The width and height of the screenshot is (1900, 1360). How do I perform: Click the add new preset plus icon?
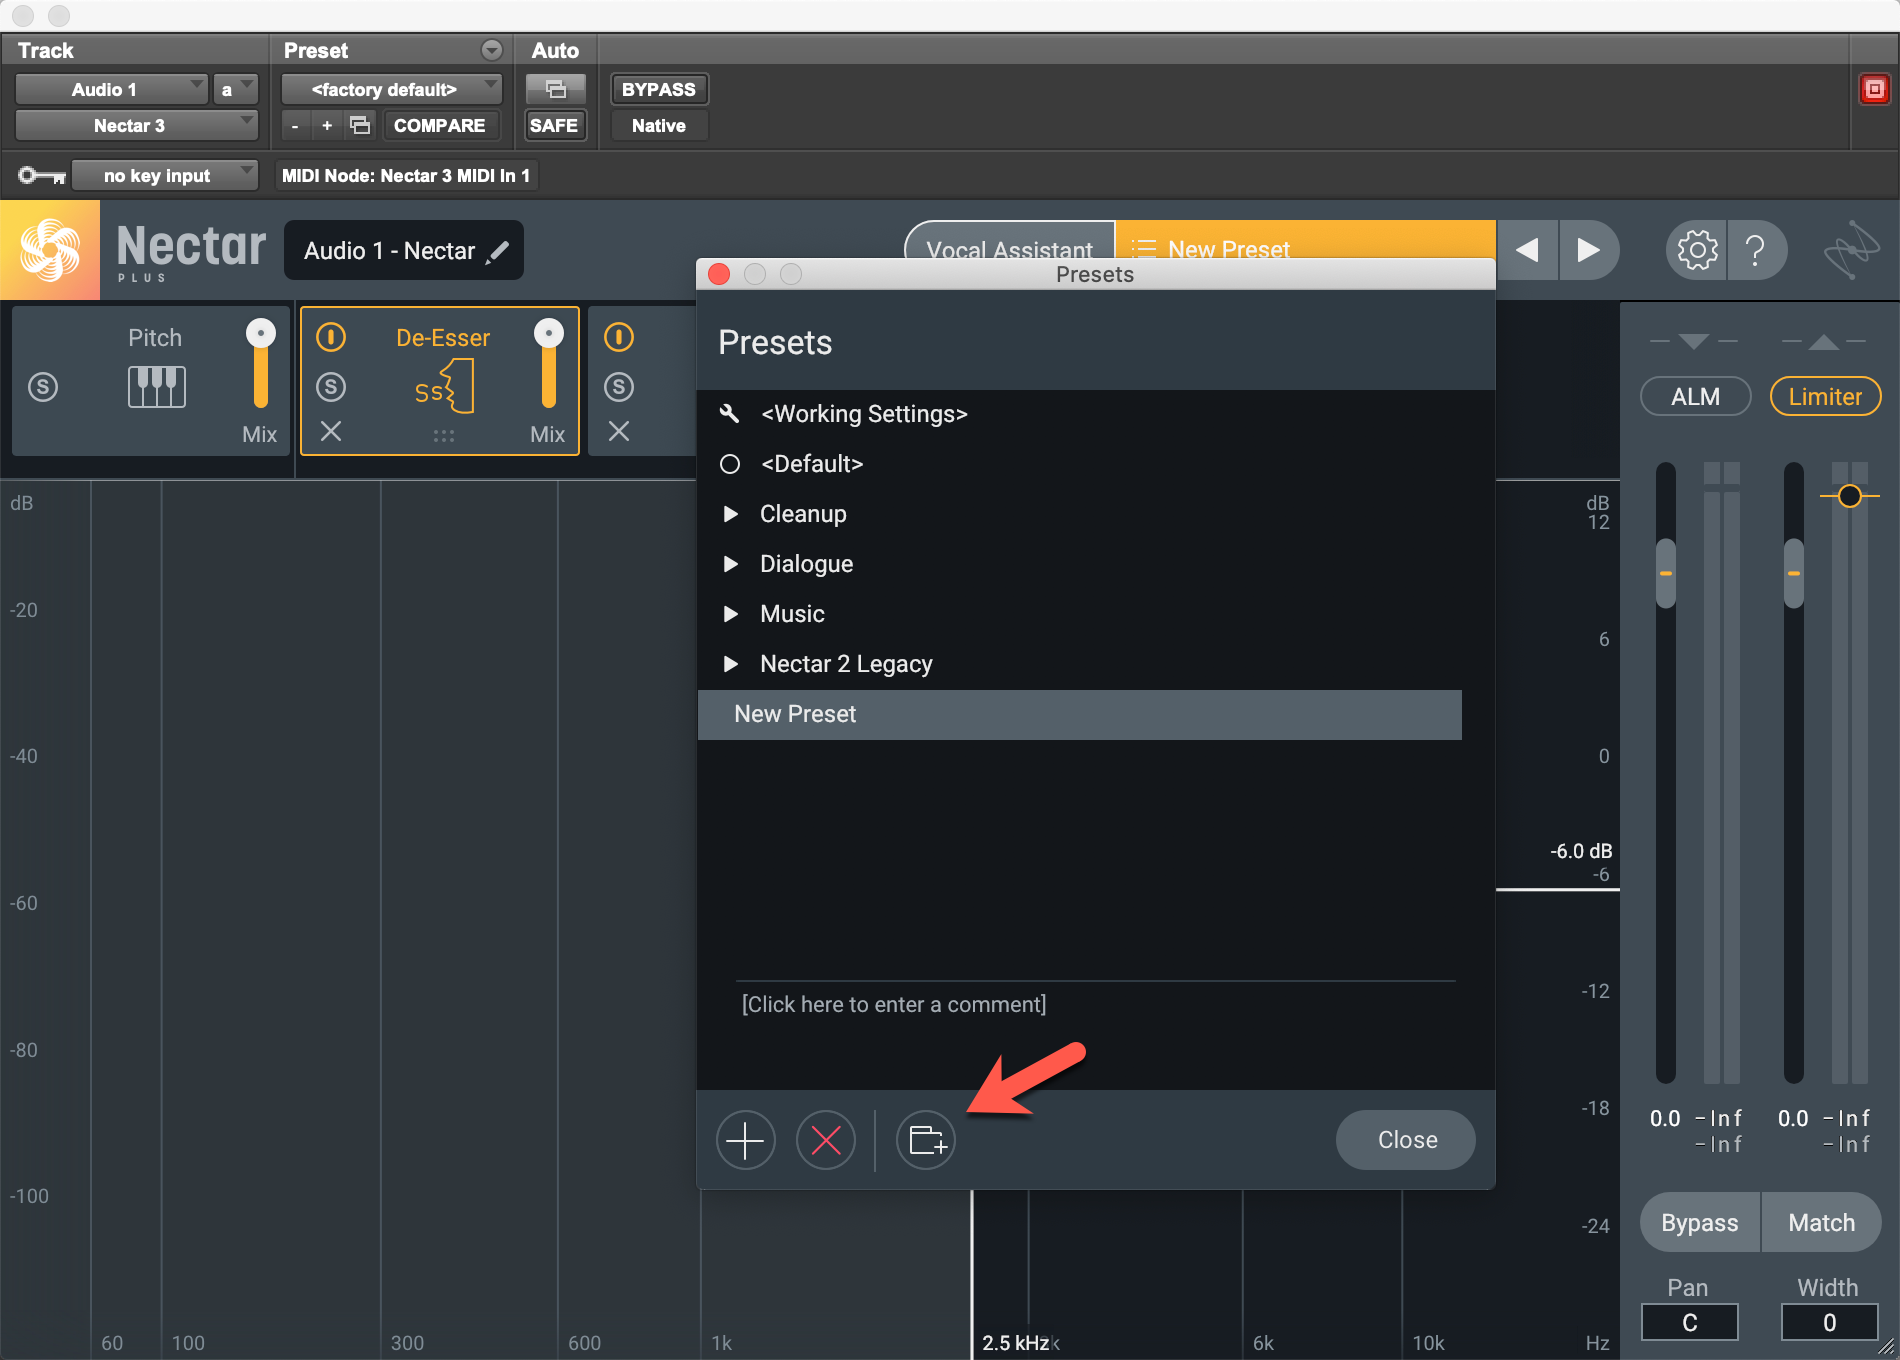click(745, 1140)
